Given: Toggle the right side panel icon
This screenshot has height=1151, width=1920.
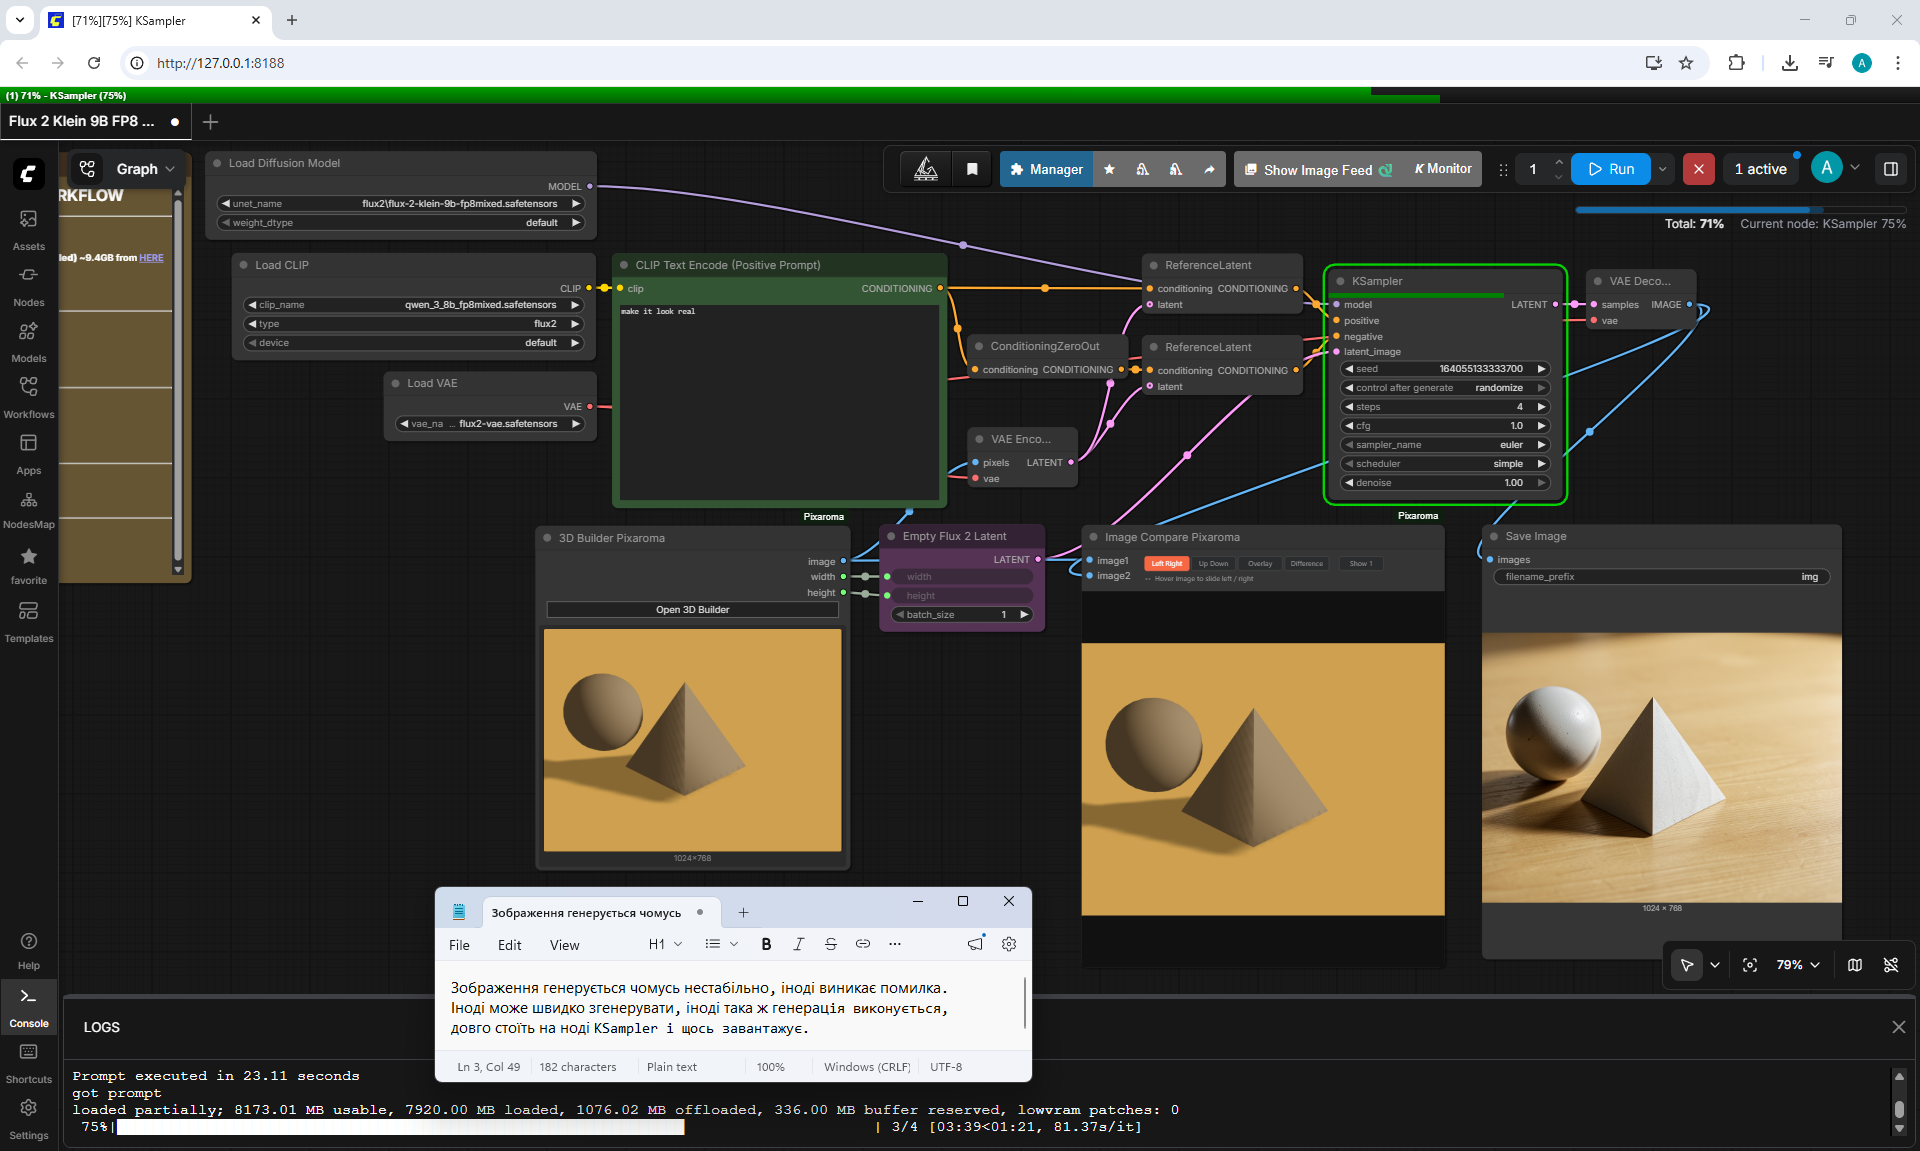Looking at the screenshot, I should pos(1890,169).
